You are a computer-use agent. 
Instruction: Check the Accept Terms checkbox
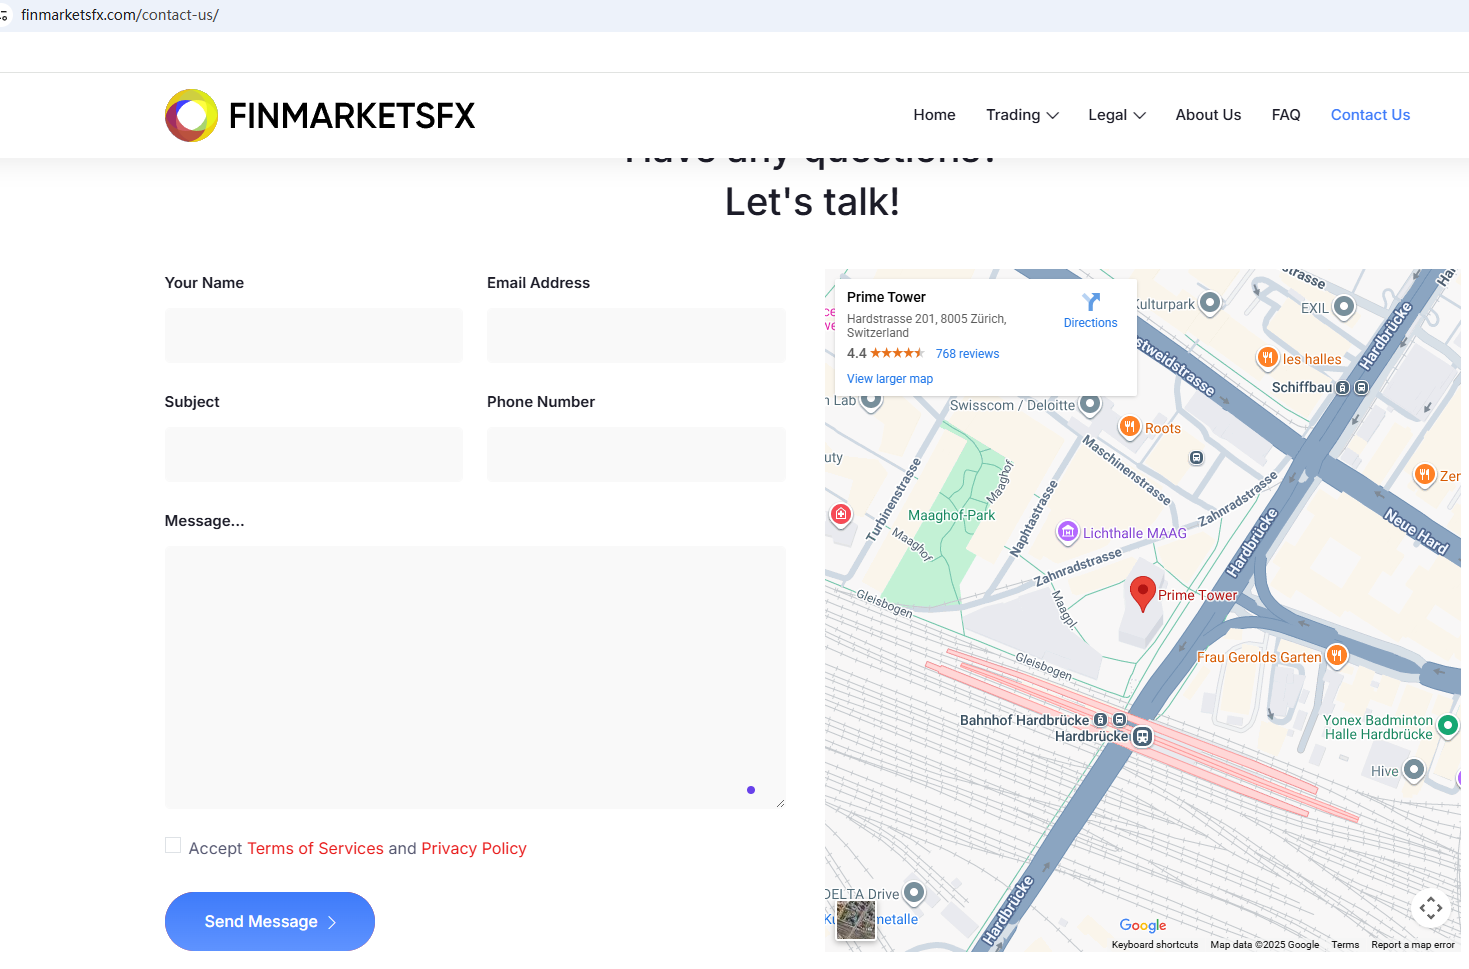[x=173, y=846]
